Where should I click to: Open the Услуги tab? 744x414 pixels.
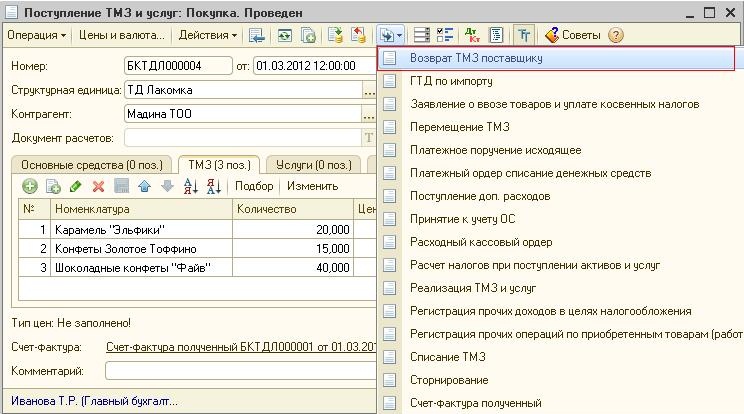tap(314, 163)
